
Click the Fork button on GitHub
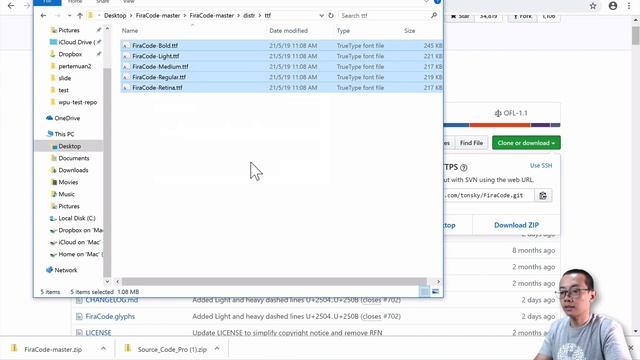coord(522,16)
